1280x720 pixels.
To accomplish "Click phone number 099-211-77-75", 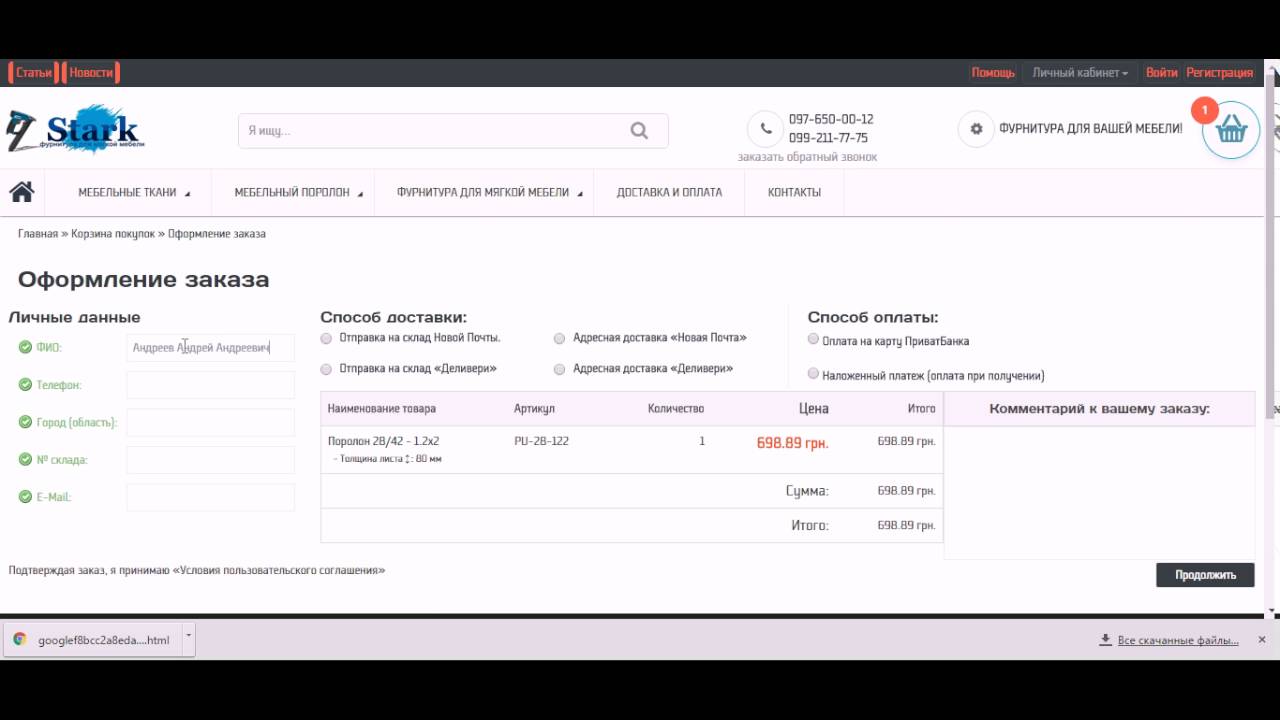I will (x=828, y=138).
